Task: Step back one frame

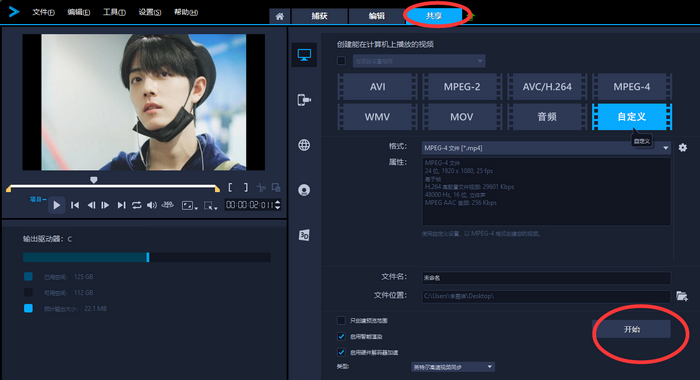Action: pyautogui.click(x=91, y=205)
